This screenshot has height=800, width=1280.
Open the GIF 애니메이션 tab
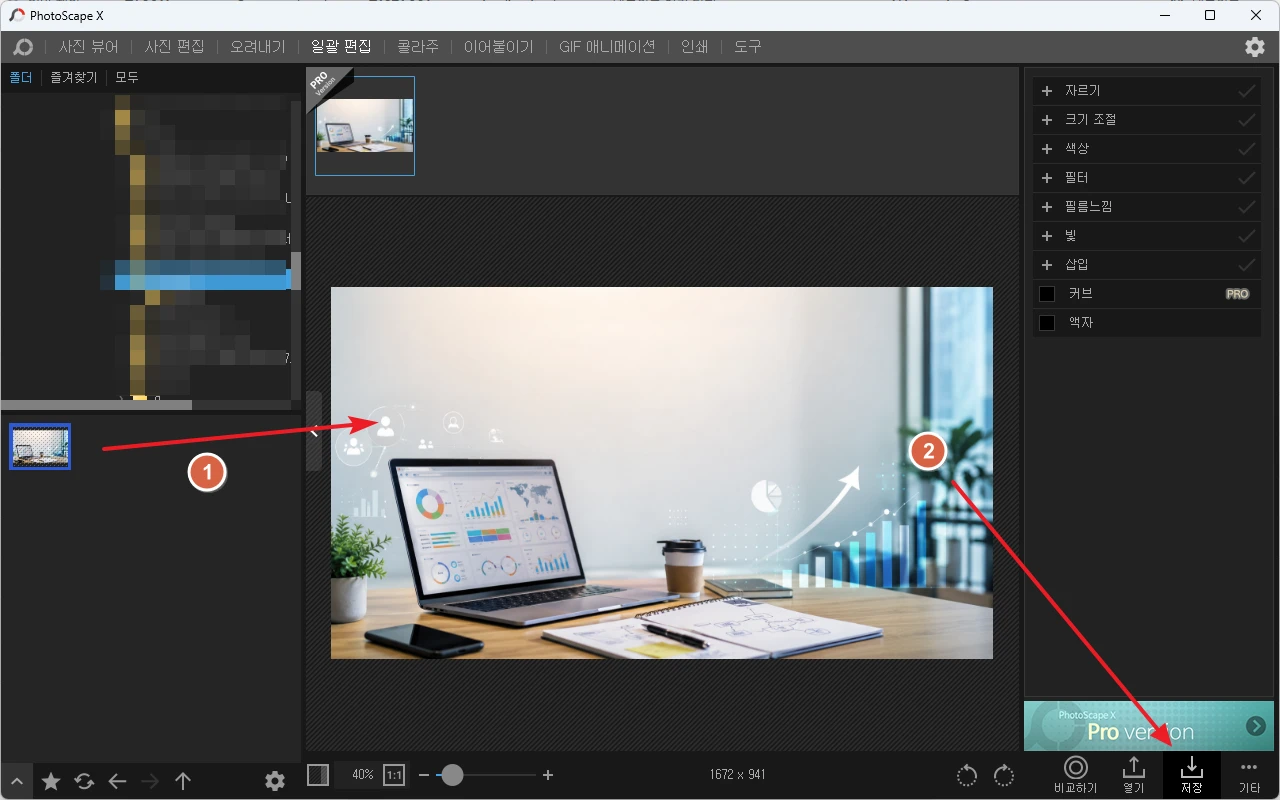(607, 47)
